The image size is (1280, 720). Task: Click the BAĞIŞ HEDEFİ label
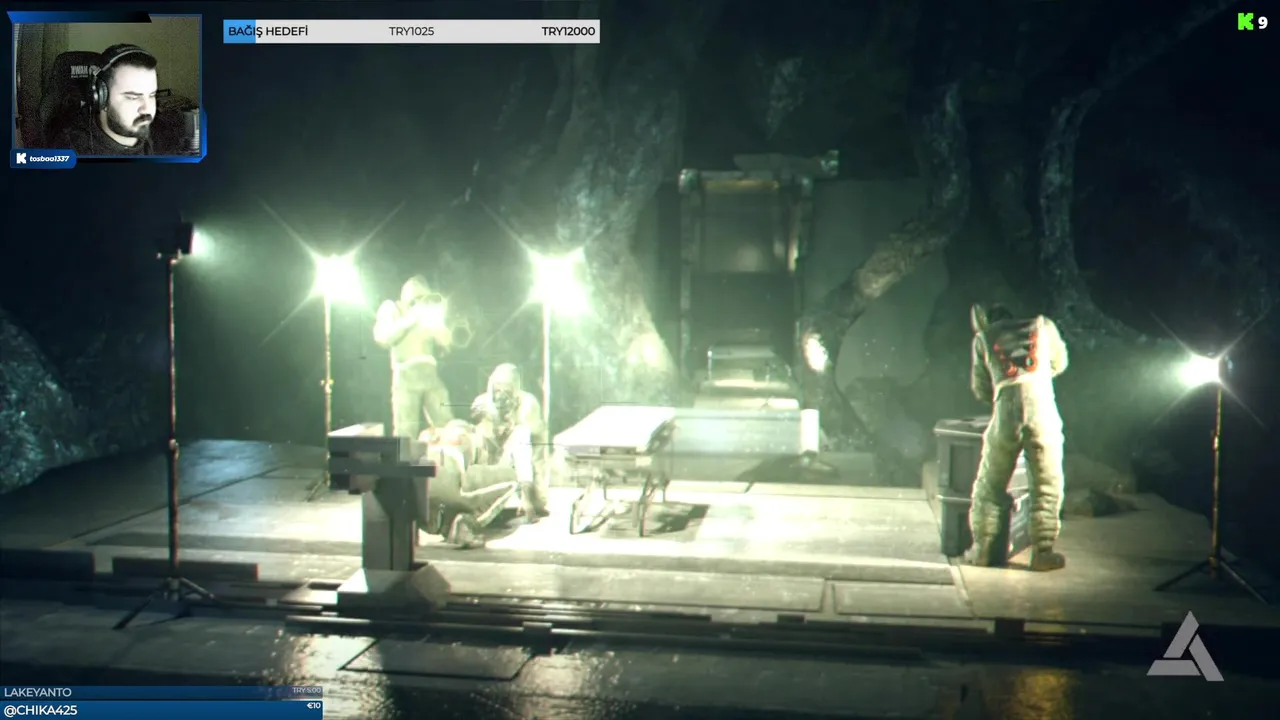pos(268,32)
